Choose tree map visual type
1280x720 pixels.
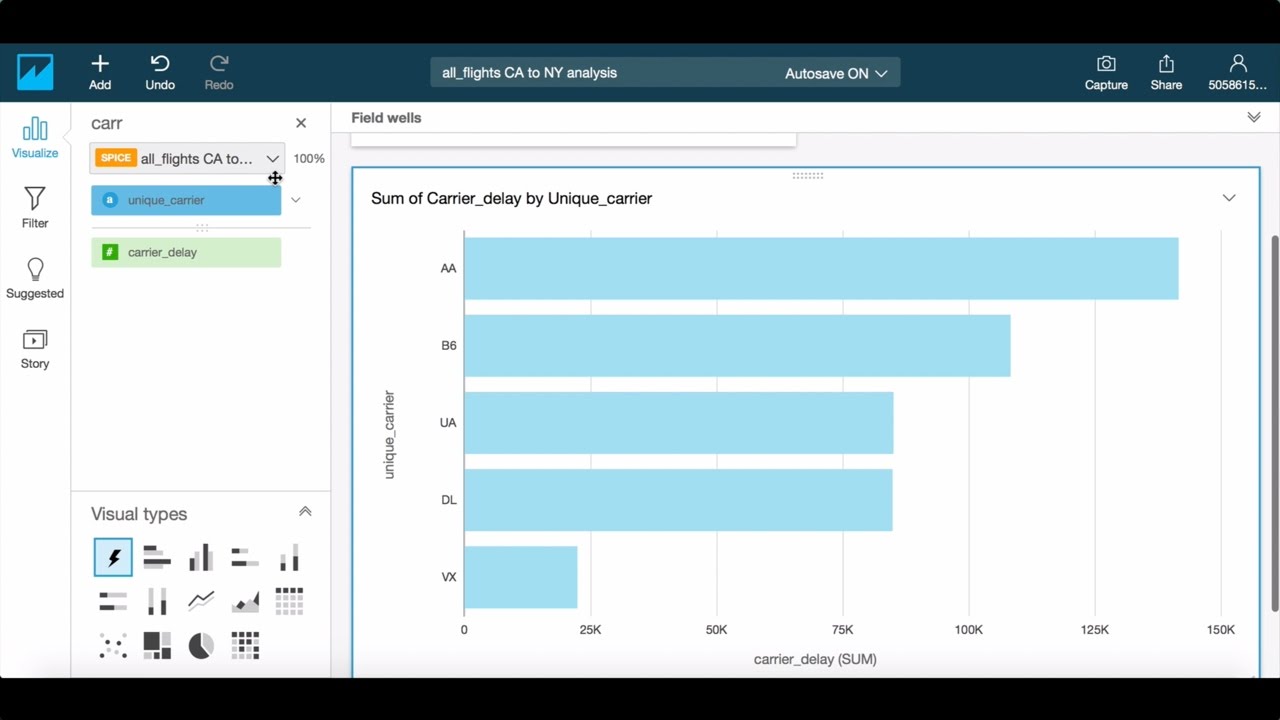click(157, 645)
